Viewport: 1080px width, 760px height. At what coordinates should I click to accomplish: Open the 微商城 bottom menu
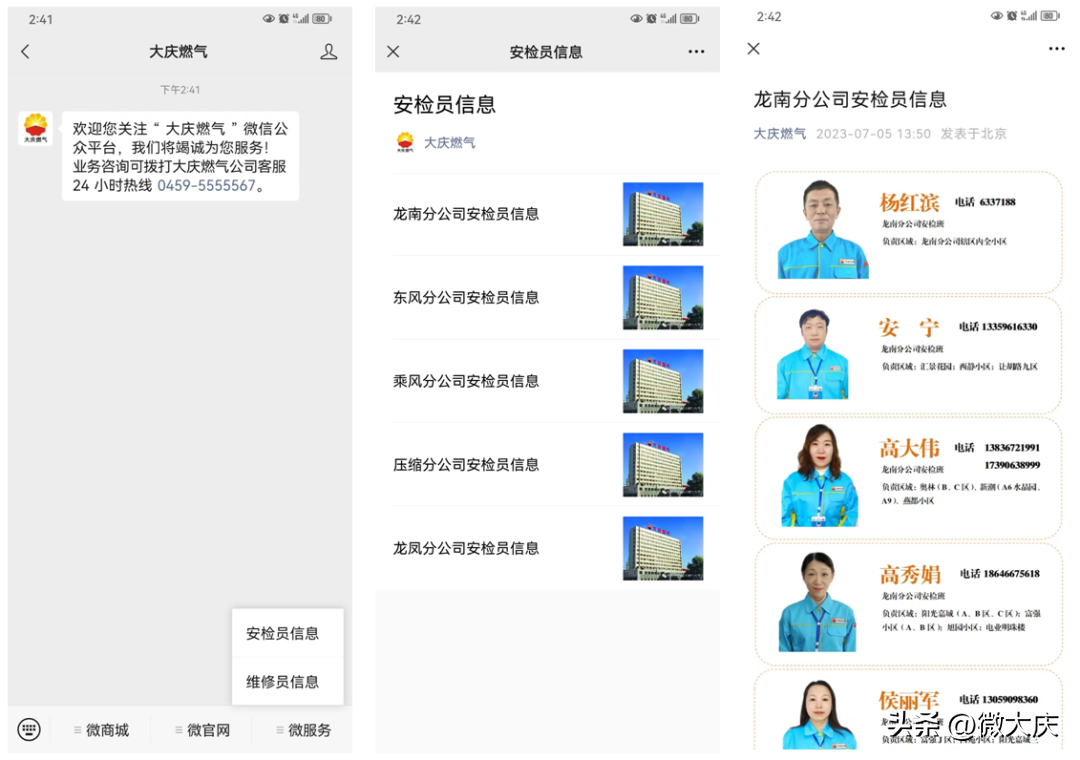point(102,730)
